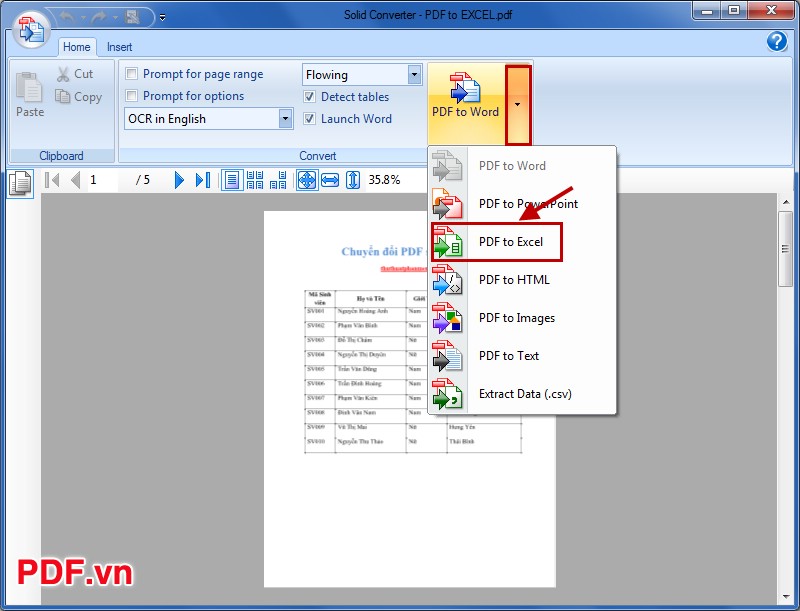Click the Copy icon in Clipboard group
The width and height of the screenshot is (800, 611).
click(x=62, y=96)
